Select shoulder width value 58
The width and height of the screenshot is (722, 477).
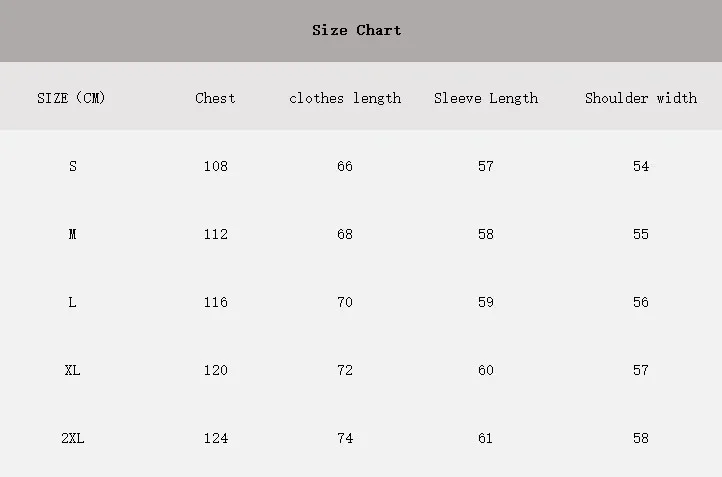(641, 438)
